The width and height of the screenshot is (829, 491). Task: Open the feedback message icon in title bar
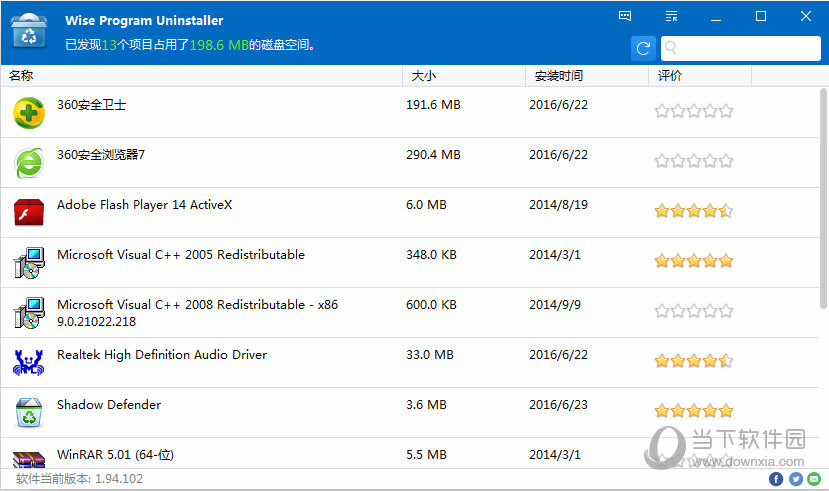click(625, 16)
